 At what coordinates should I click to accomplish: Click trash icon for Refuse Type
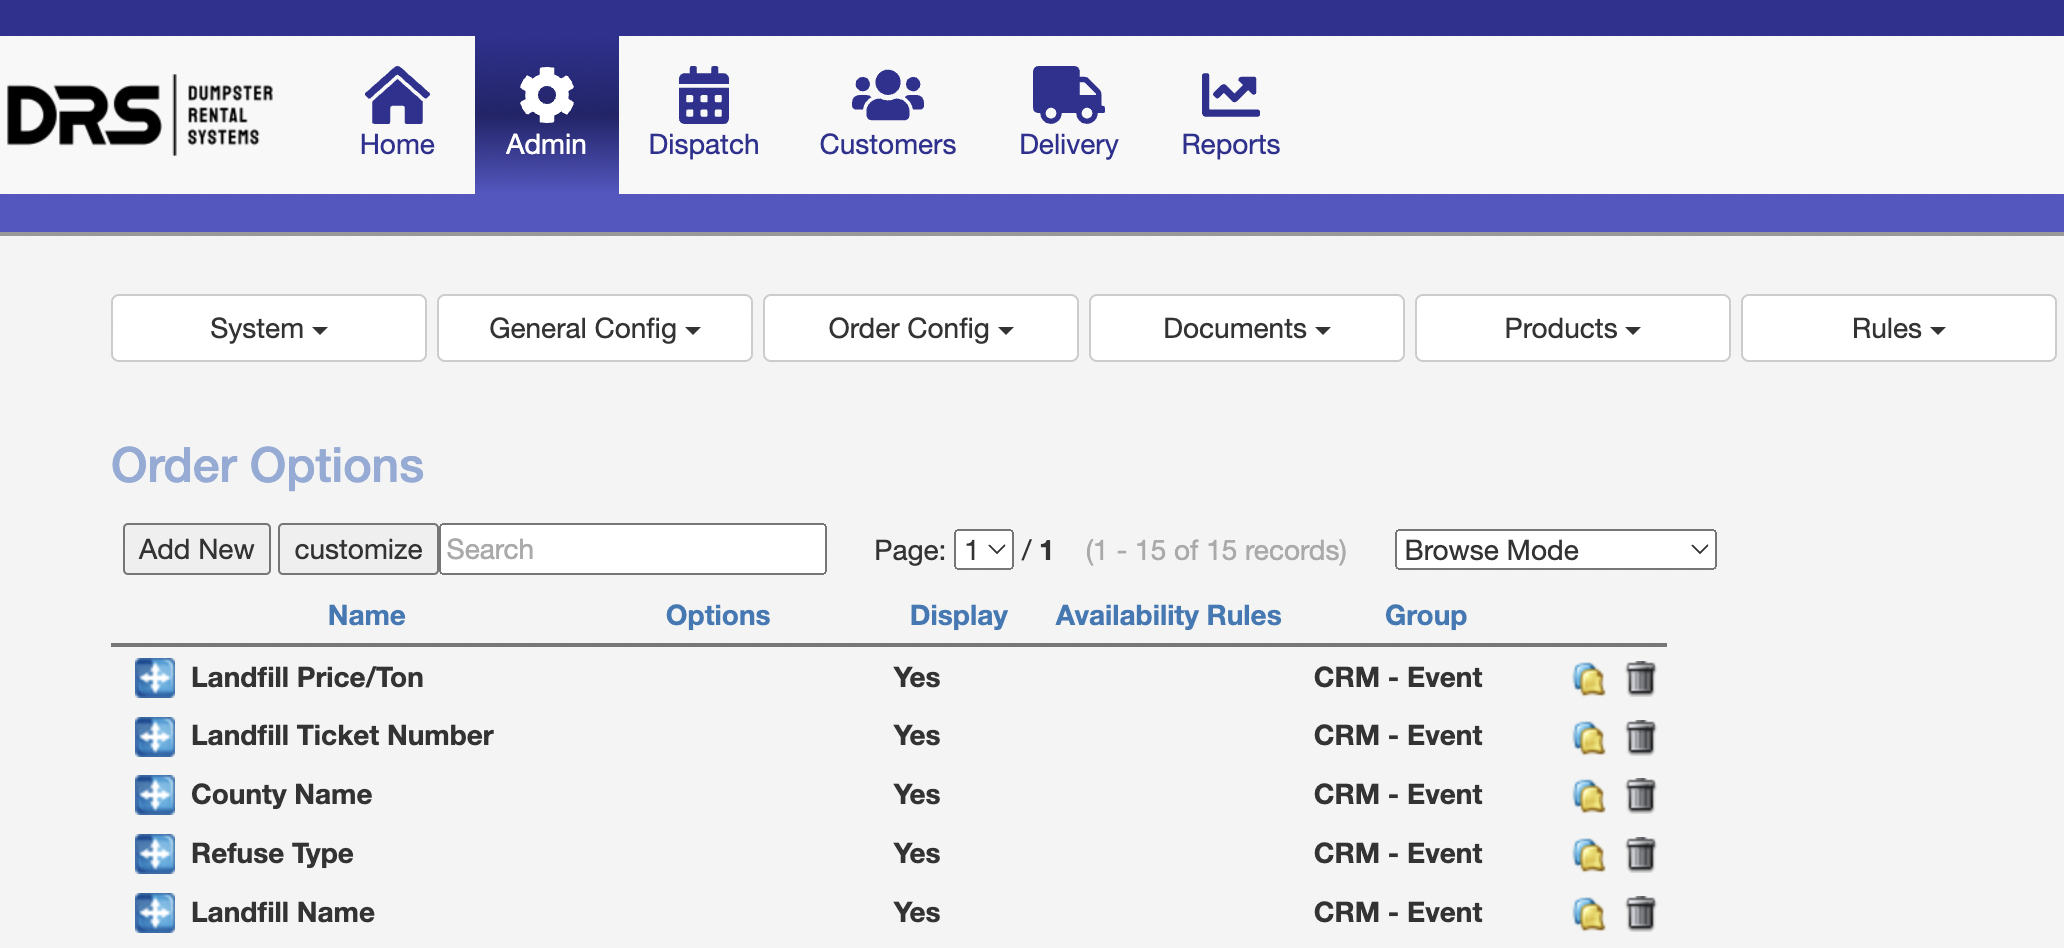tap(1640, 854)
